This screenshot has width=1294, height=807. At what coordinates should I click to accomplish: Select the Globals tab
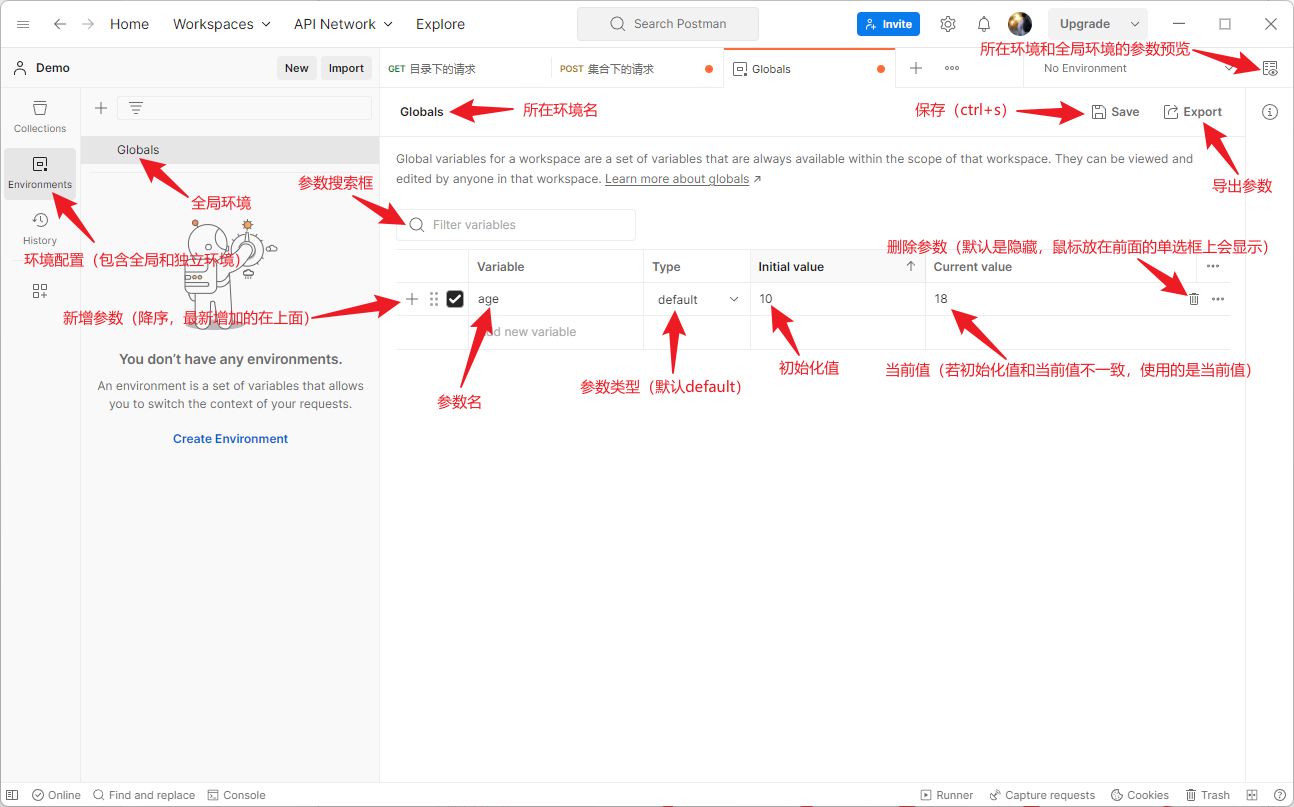809,69
